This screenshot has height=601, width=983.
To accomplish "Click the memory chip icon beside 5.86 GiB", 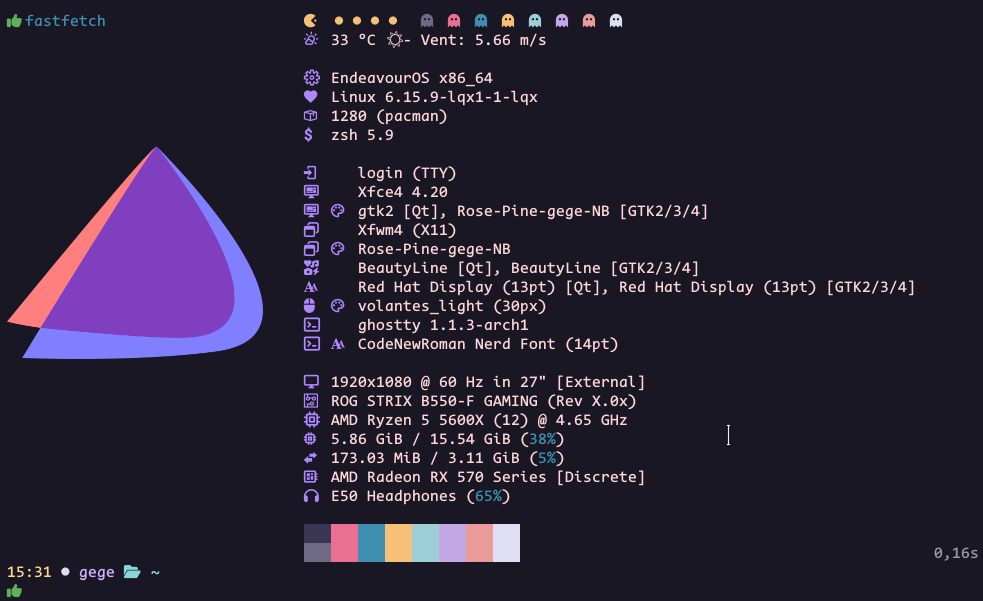I will 310,439.
